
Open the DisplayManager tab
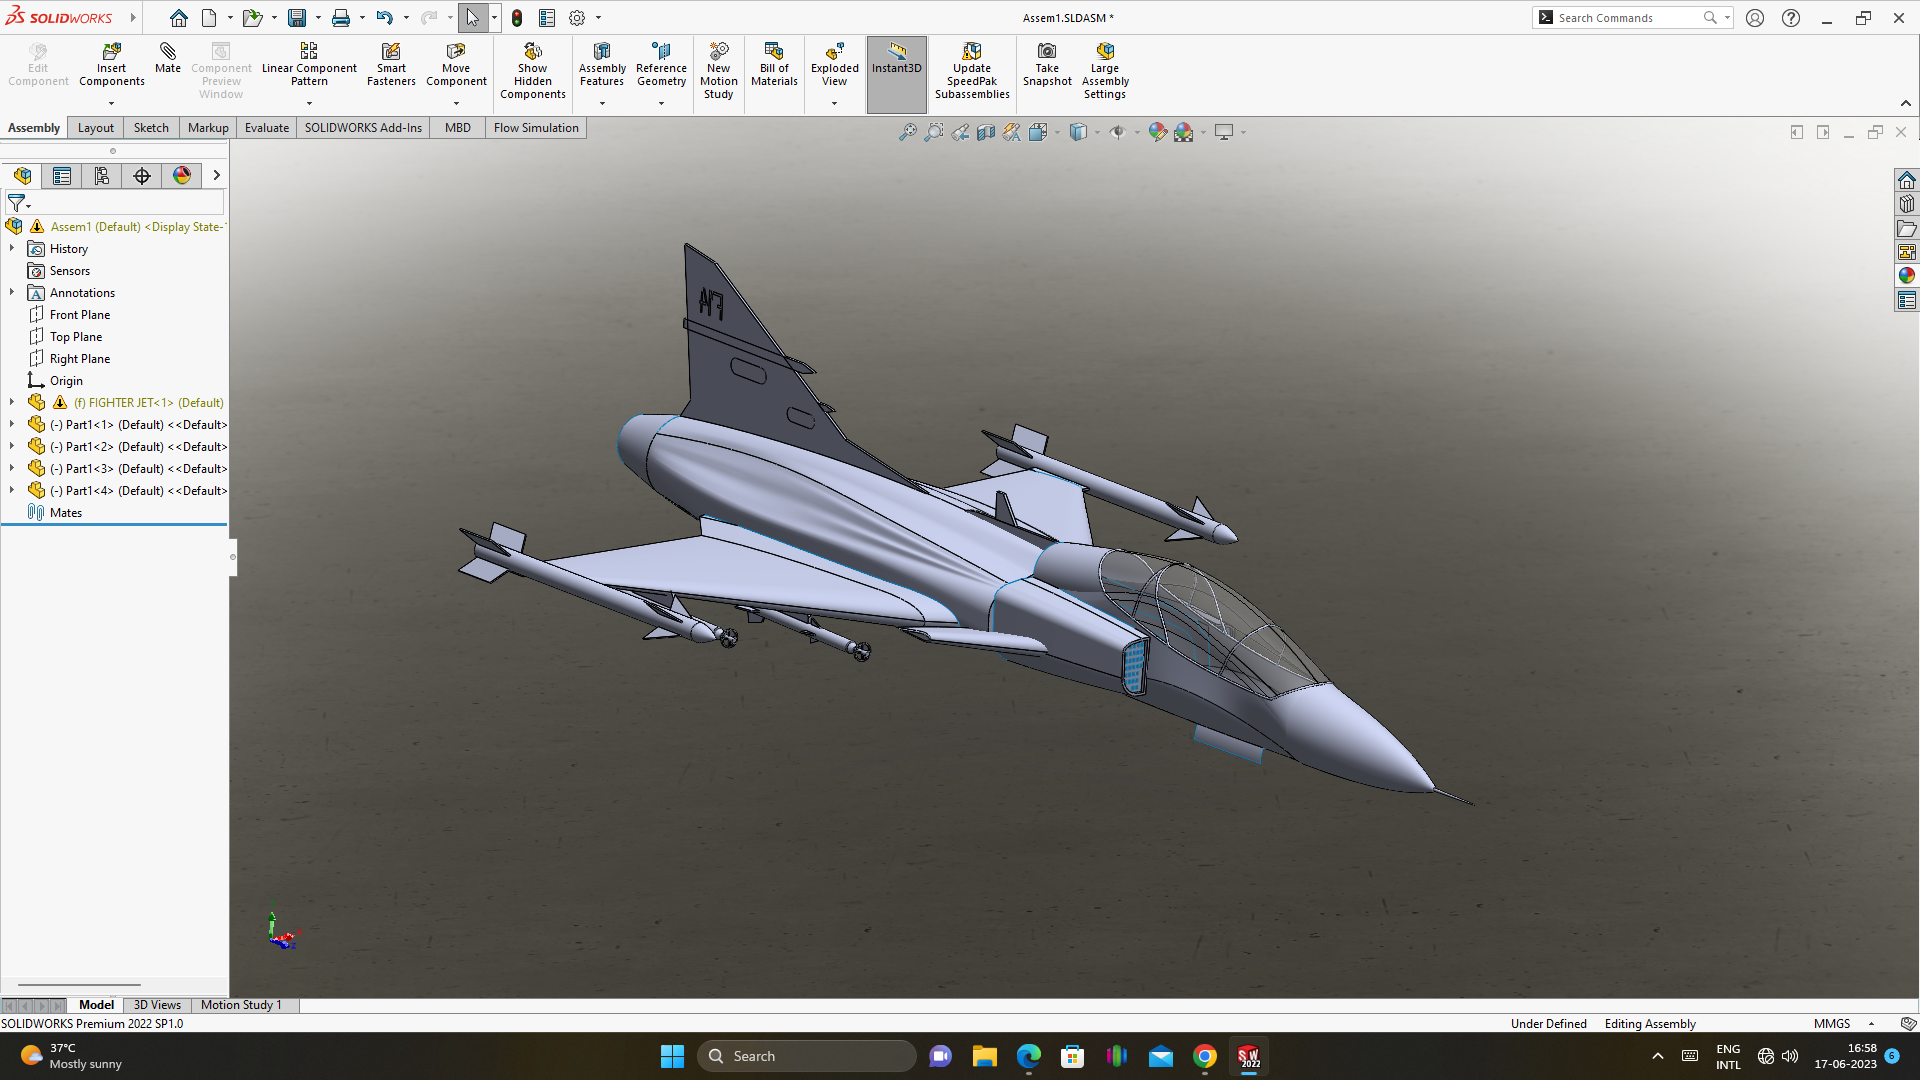click(x=182, y=176)
